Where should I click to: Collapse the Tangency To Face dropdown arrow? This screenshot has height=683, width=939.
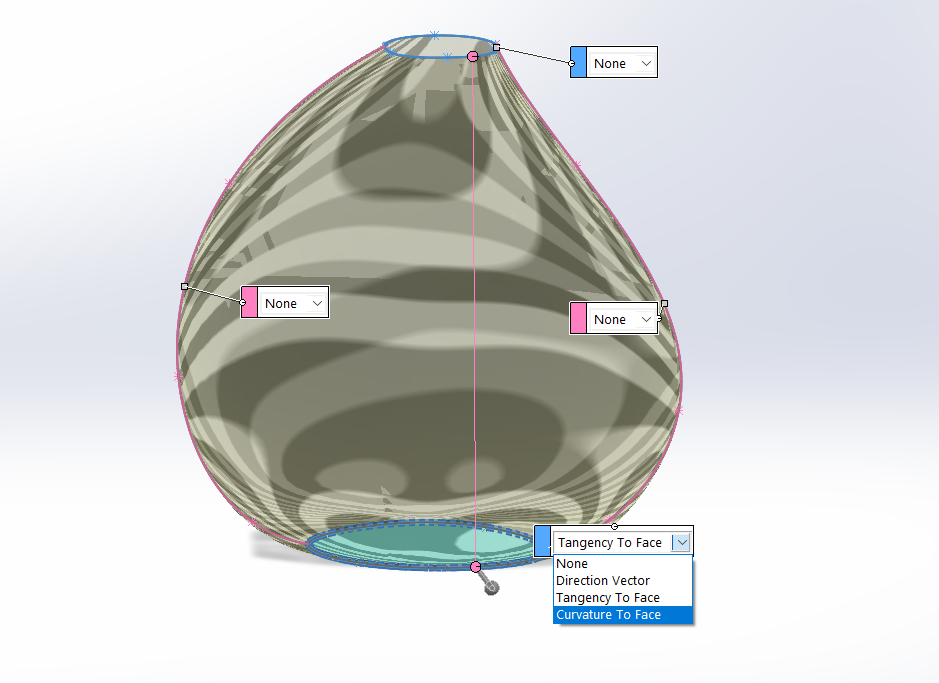pyautogui.click(x=681, y=542)
